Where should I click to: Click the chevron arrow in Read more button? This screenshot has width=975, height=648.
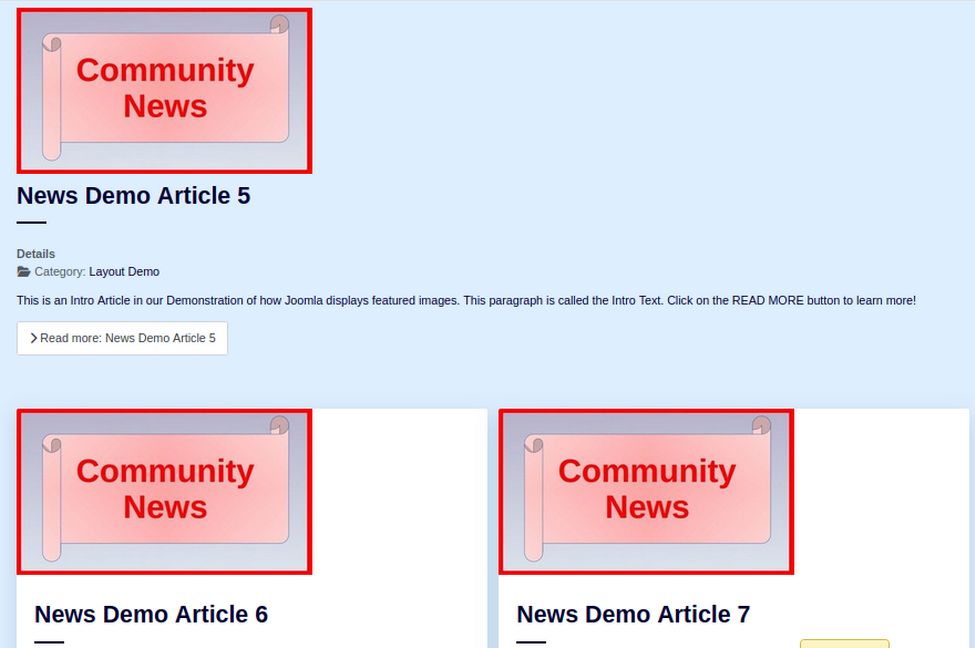[33, 338]
